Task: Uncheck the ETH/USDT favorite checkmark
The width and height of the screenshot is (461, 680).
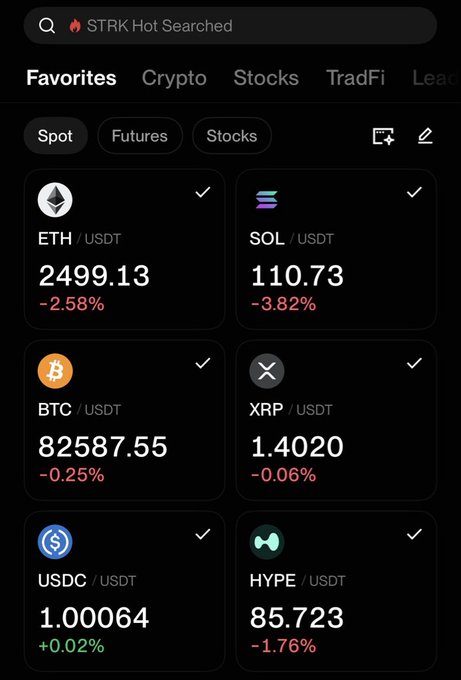Action: click(203, 192)
